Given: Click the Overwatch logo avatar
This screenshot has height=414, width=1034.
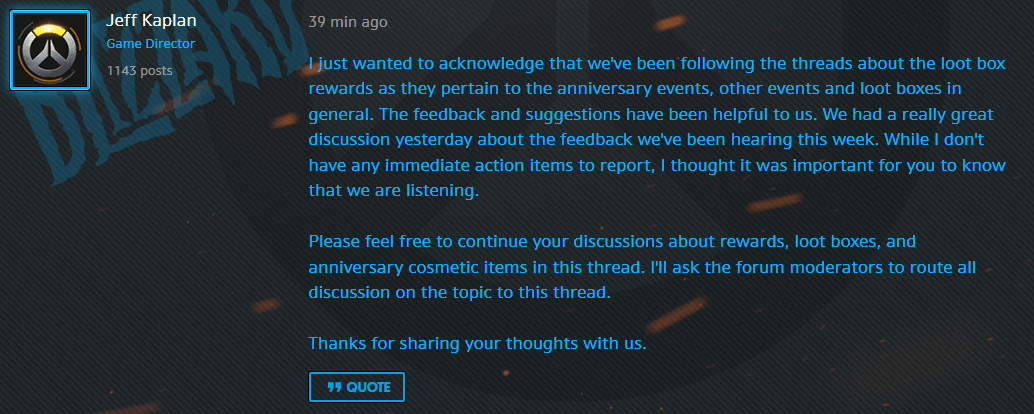Looking at the screenshot, I should (51, 51).
